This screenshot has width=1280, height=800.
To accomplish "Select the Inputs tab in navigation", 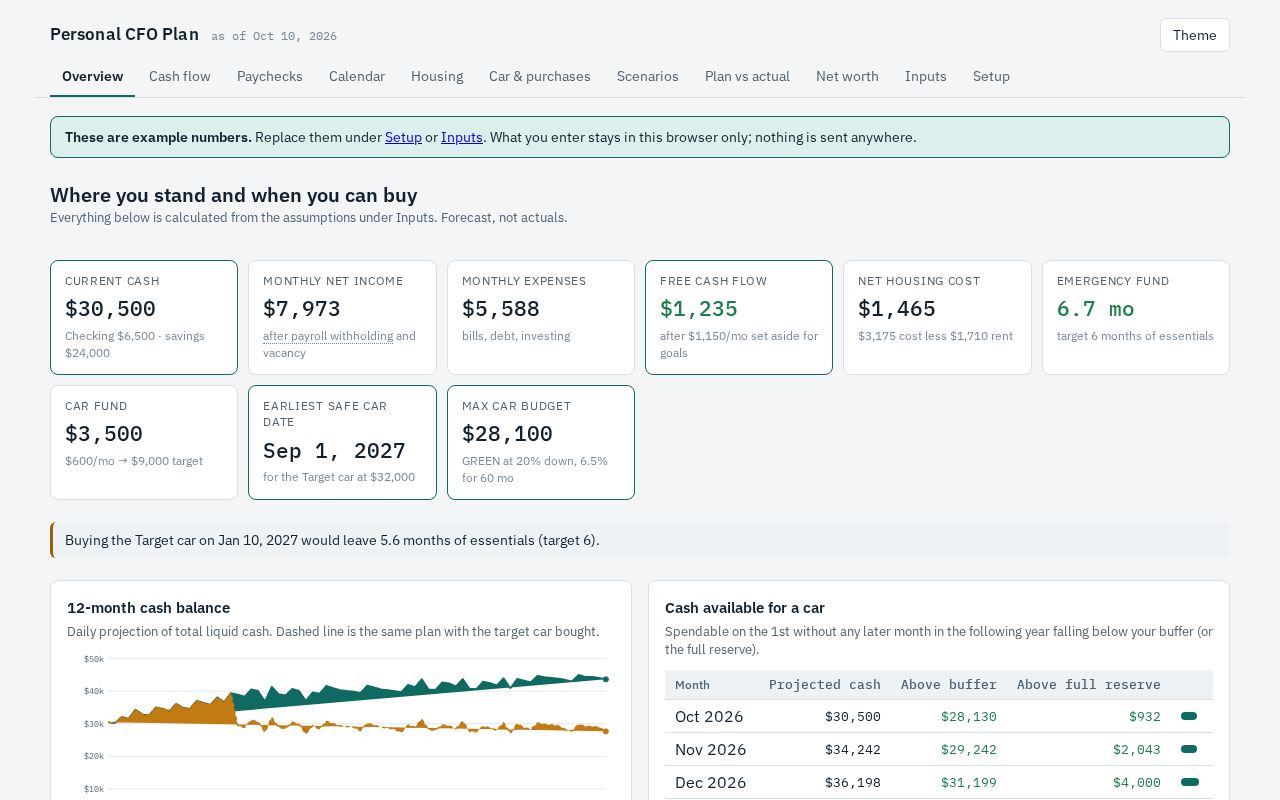I will pyautogui.click(x=926, y=76).
